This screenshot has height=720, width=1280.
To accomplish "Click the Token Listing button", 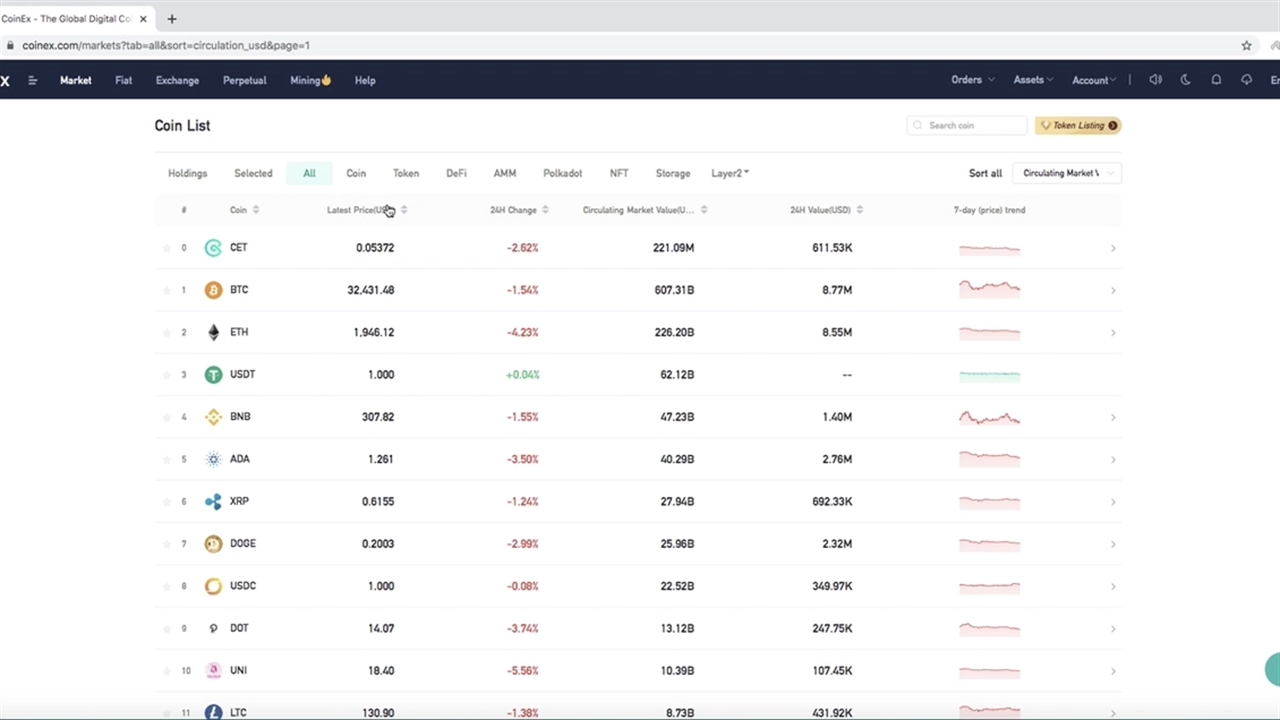I will tap(1078, 126).
